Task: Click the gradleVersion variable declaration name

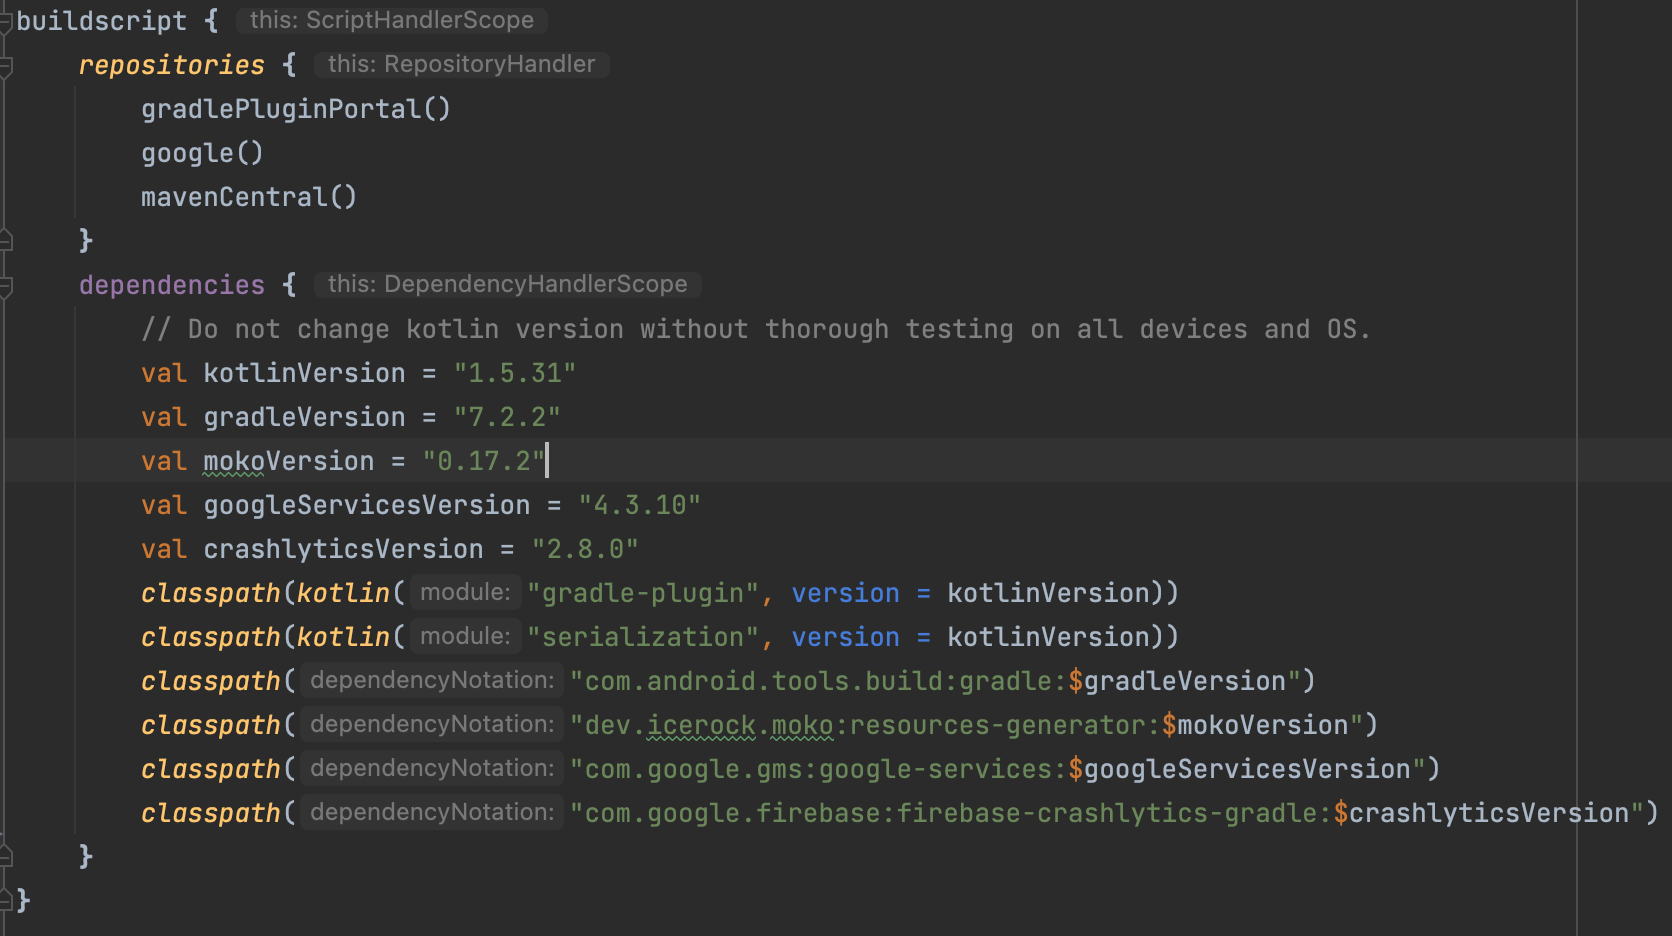Action: (304, 417)
